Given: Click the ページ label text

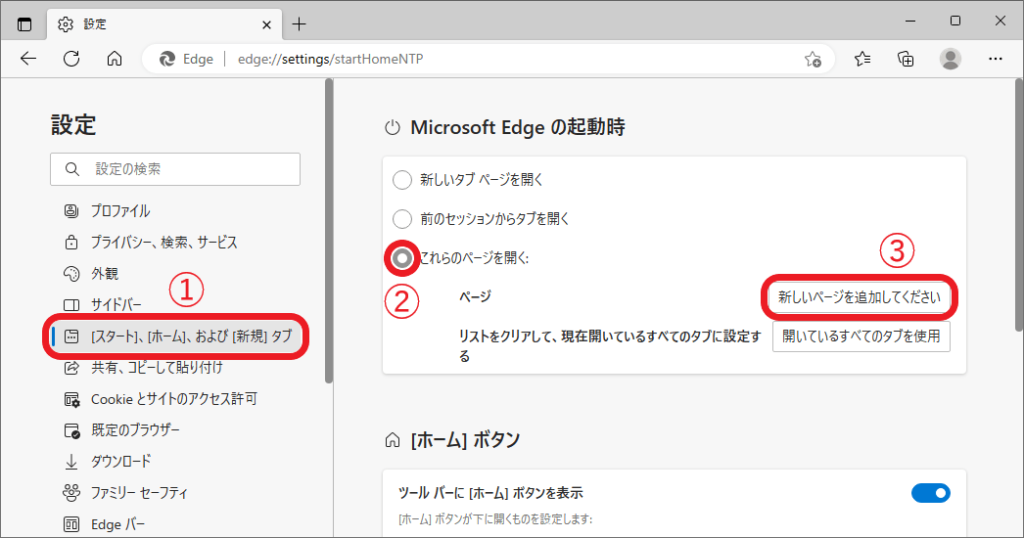Looking at the screenshot, I should tap(475, 297).
